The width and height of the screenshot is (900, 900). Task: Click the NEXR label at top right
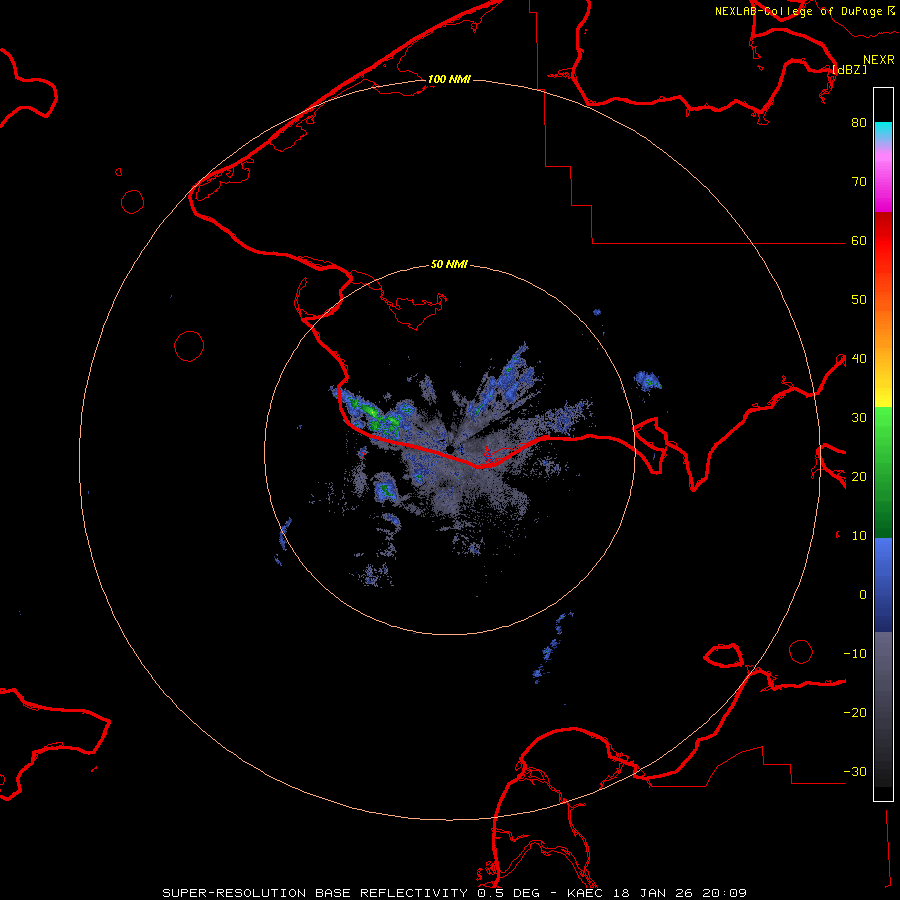coord(879,60)
